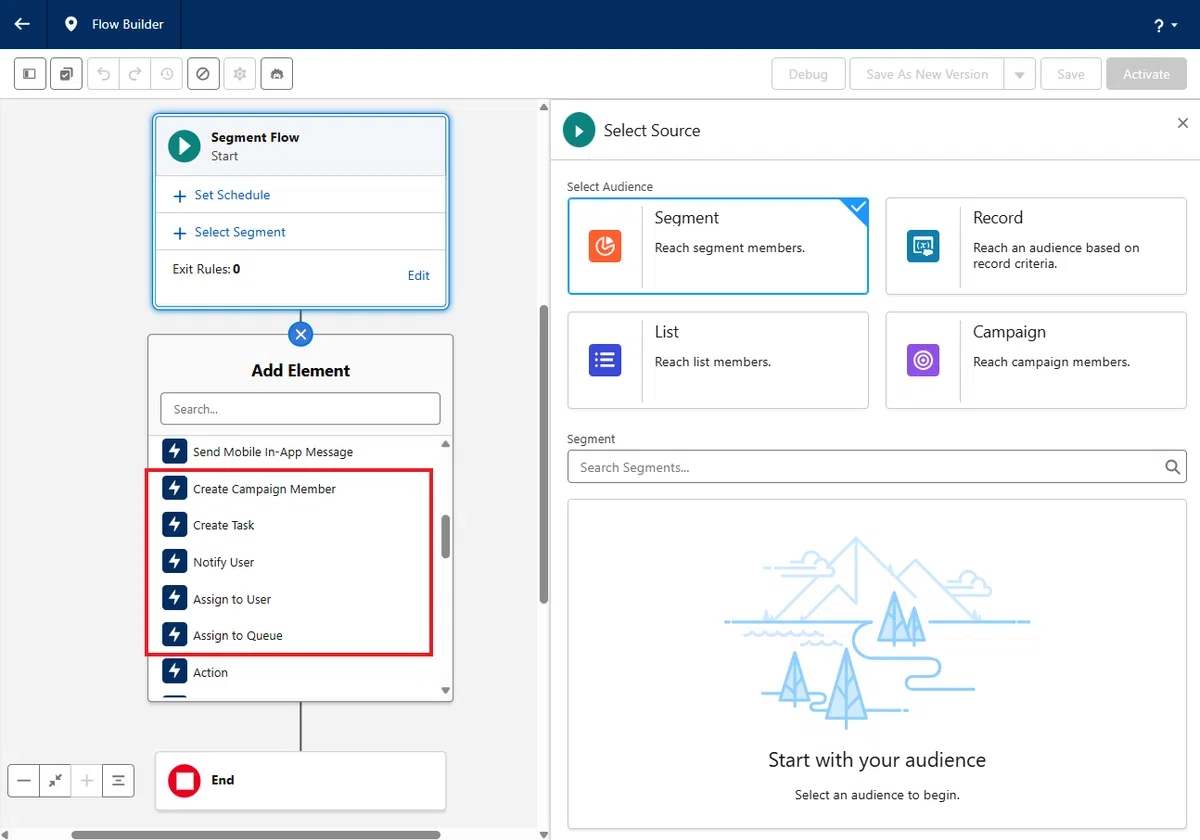Click the auto-layout canvas icon
The image size is (1200, 840).
[x=118, y=780]
